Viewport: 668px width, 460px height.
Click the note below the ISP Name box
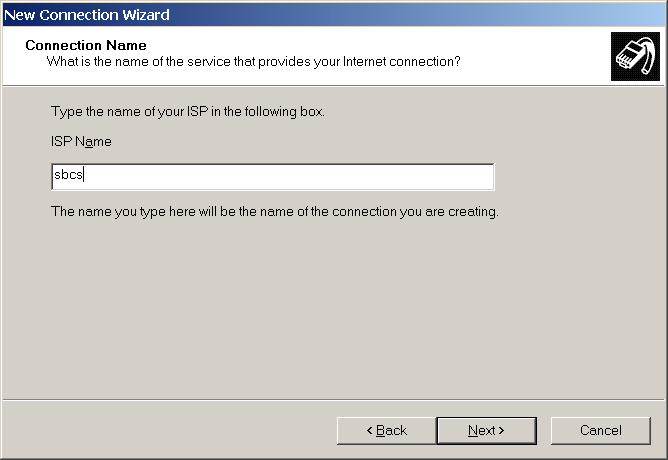point(274,212)
